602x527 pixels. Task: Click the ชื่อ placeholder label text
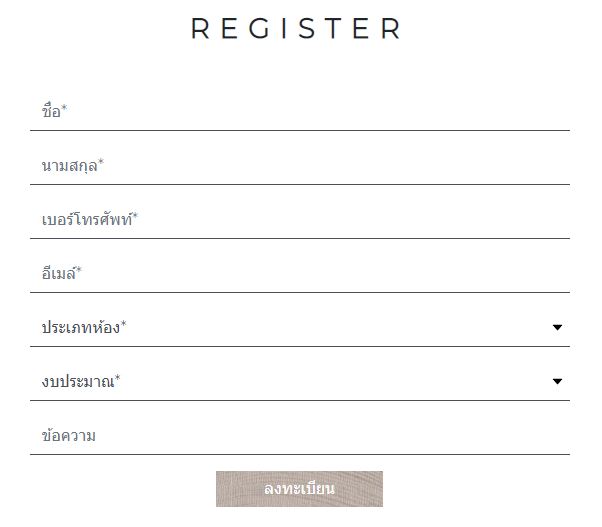tap(51, 112)
